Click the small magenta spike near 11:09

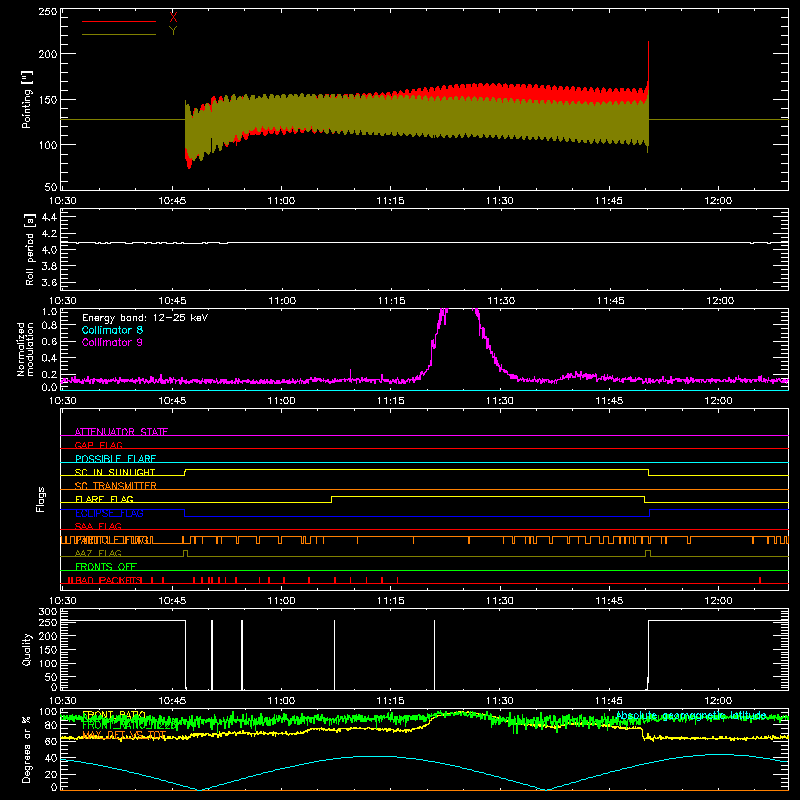point(351,374)
